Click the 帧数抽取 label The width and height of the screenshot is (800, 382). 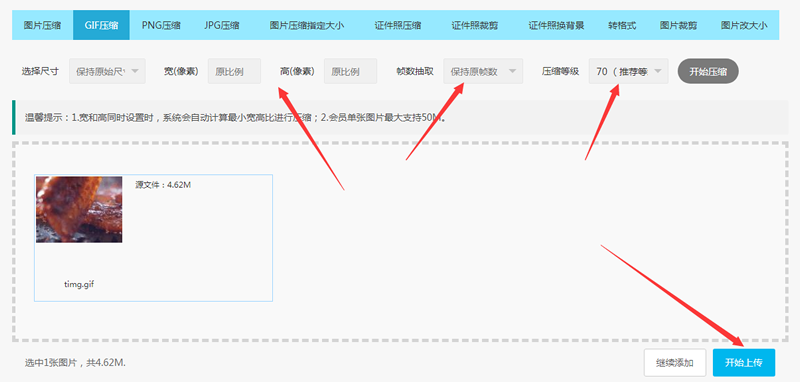tap(415, 71)
